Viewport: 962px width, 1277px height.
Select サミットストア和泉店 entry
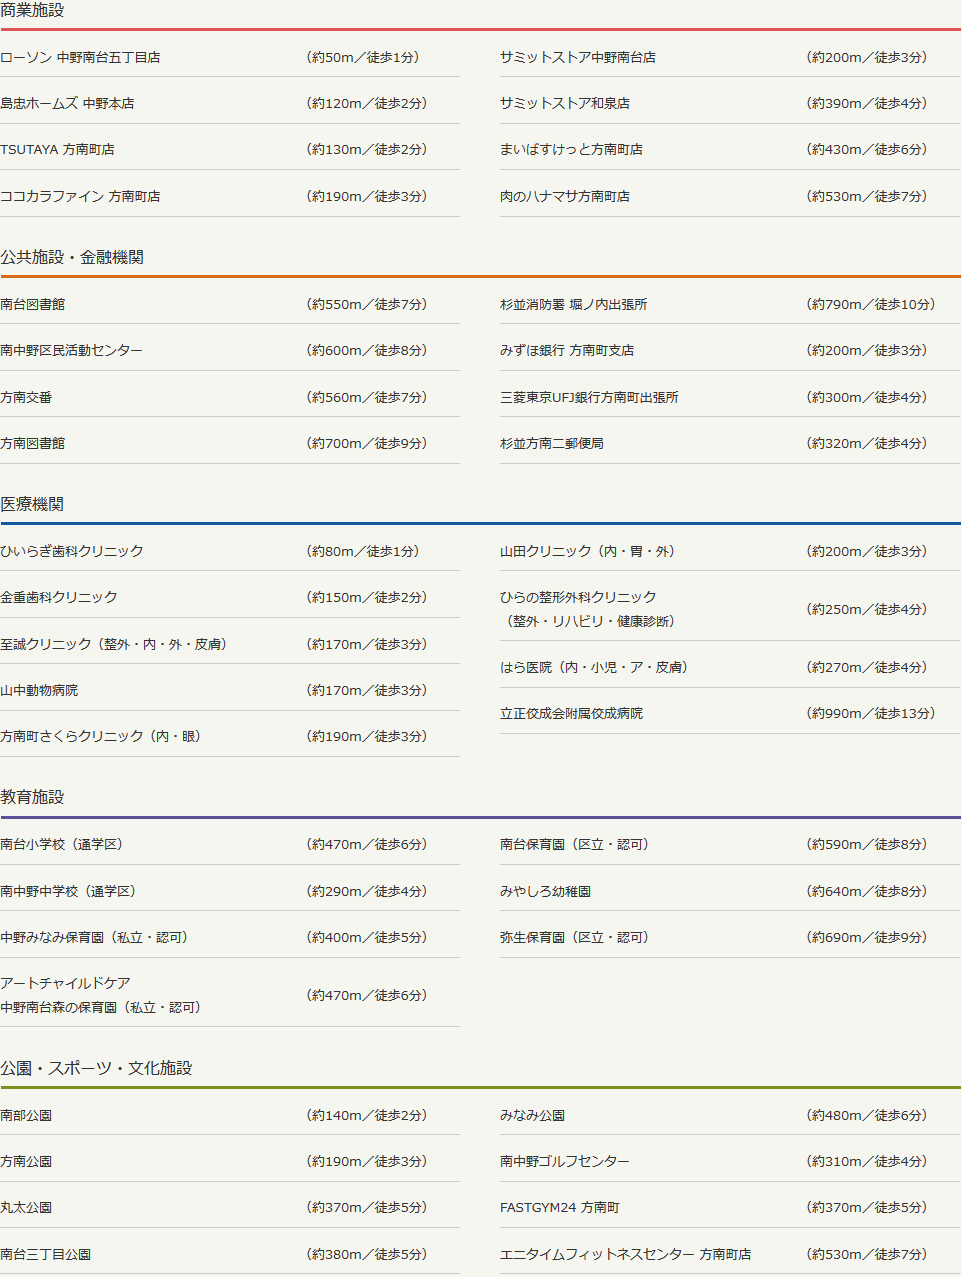click(x=565, y=103)
